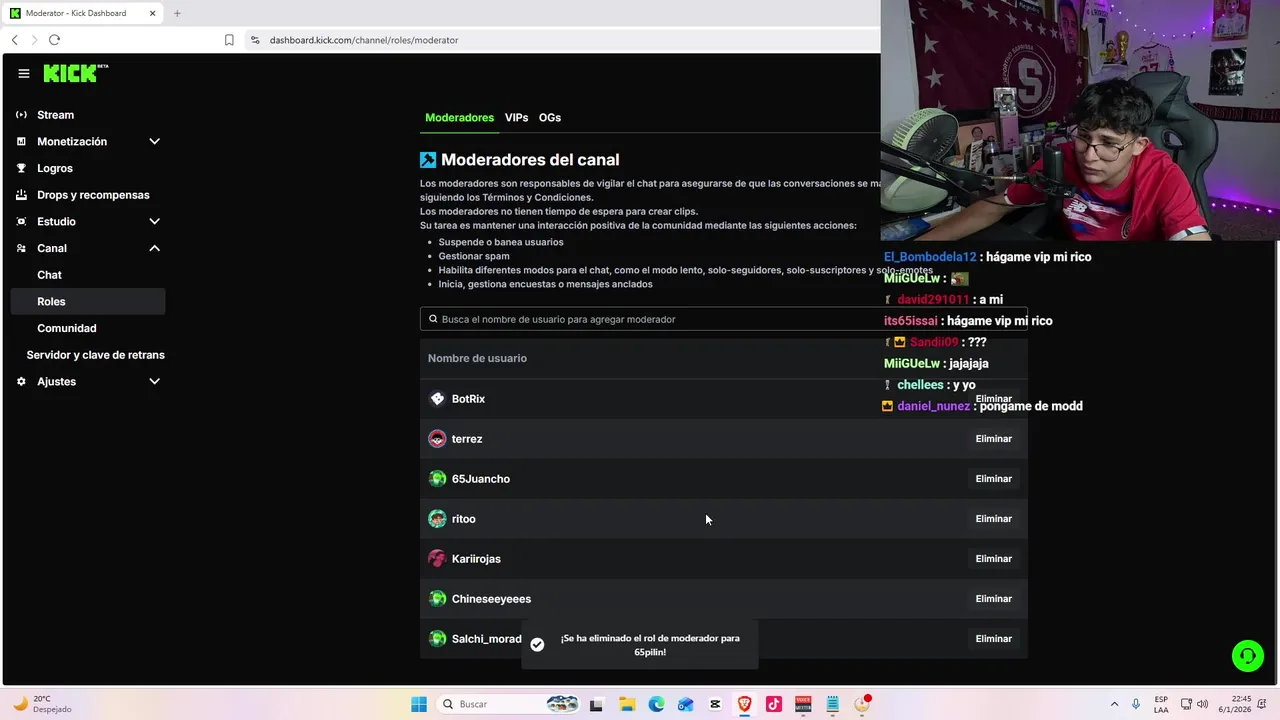Viewport: 1280px width, 720px height.
Task: Click the Logros trophy icon
Action: pyautogui.click(x=22, y=168)
